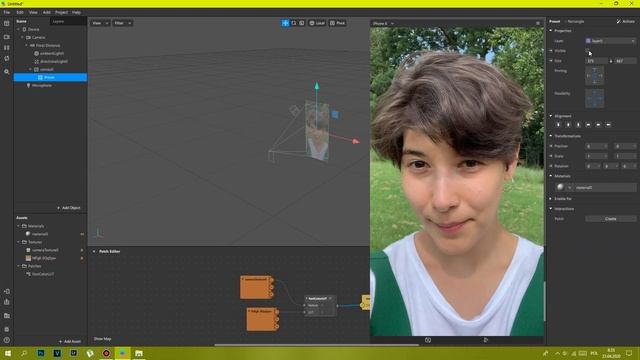
Task: Collapse the Patch Editor panel arrow
Action: (94, 251)
